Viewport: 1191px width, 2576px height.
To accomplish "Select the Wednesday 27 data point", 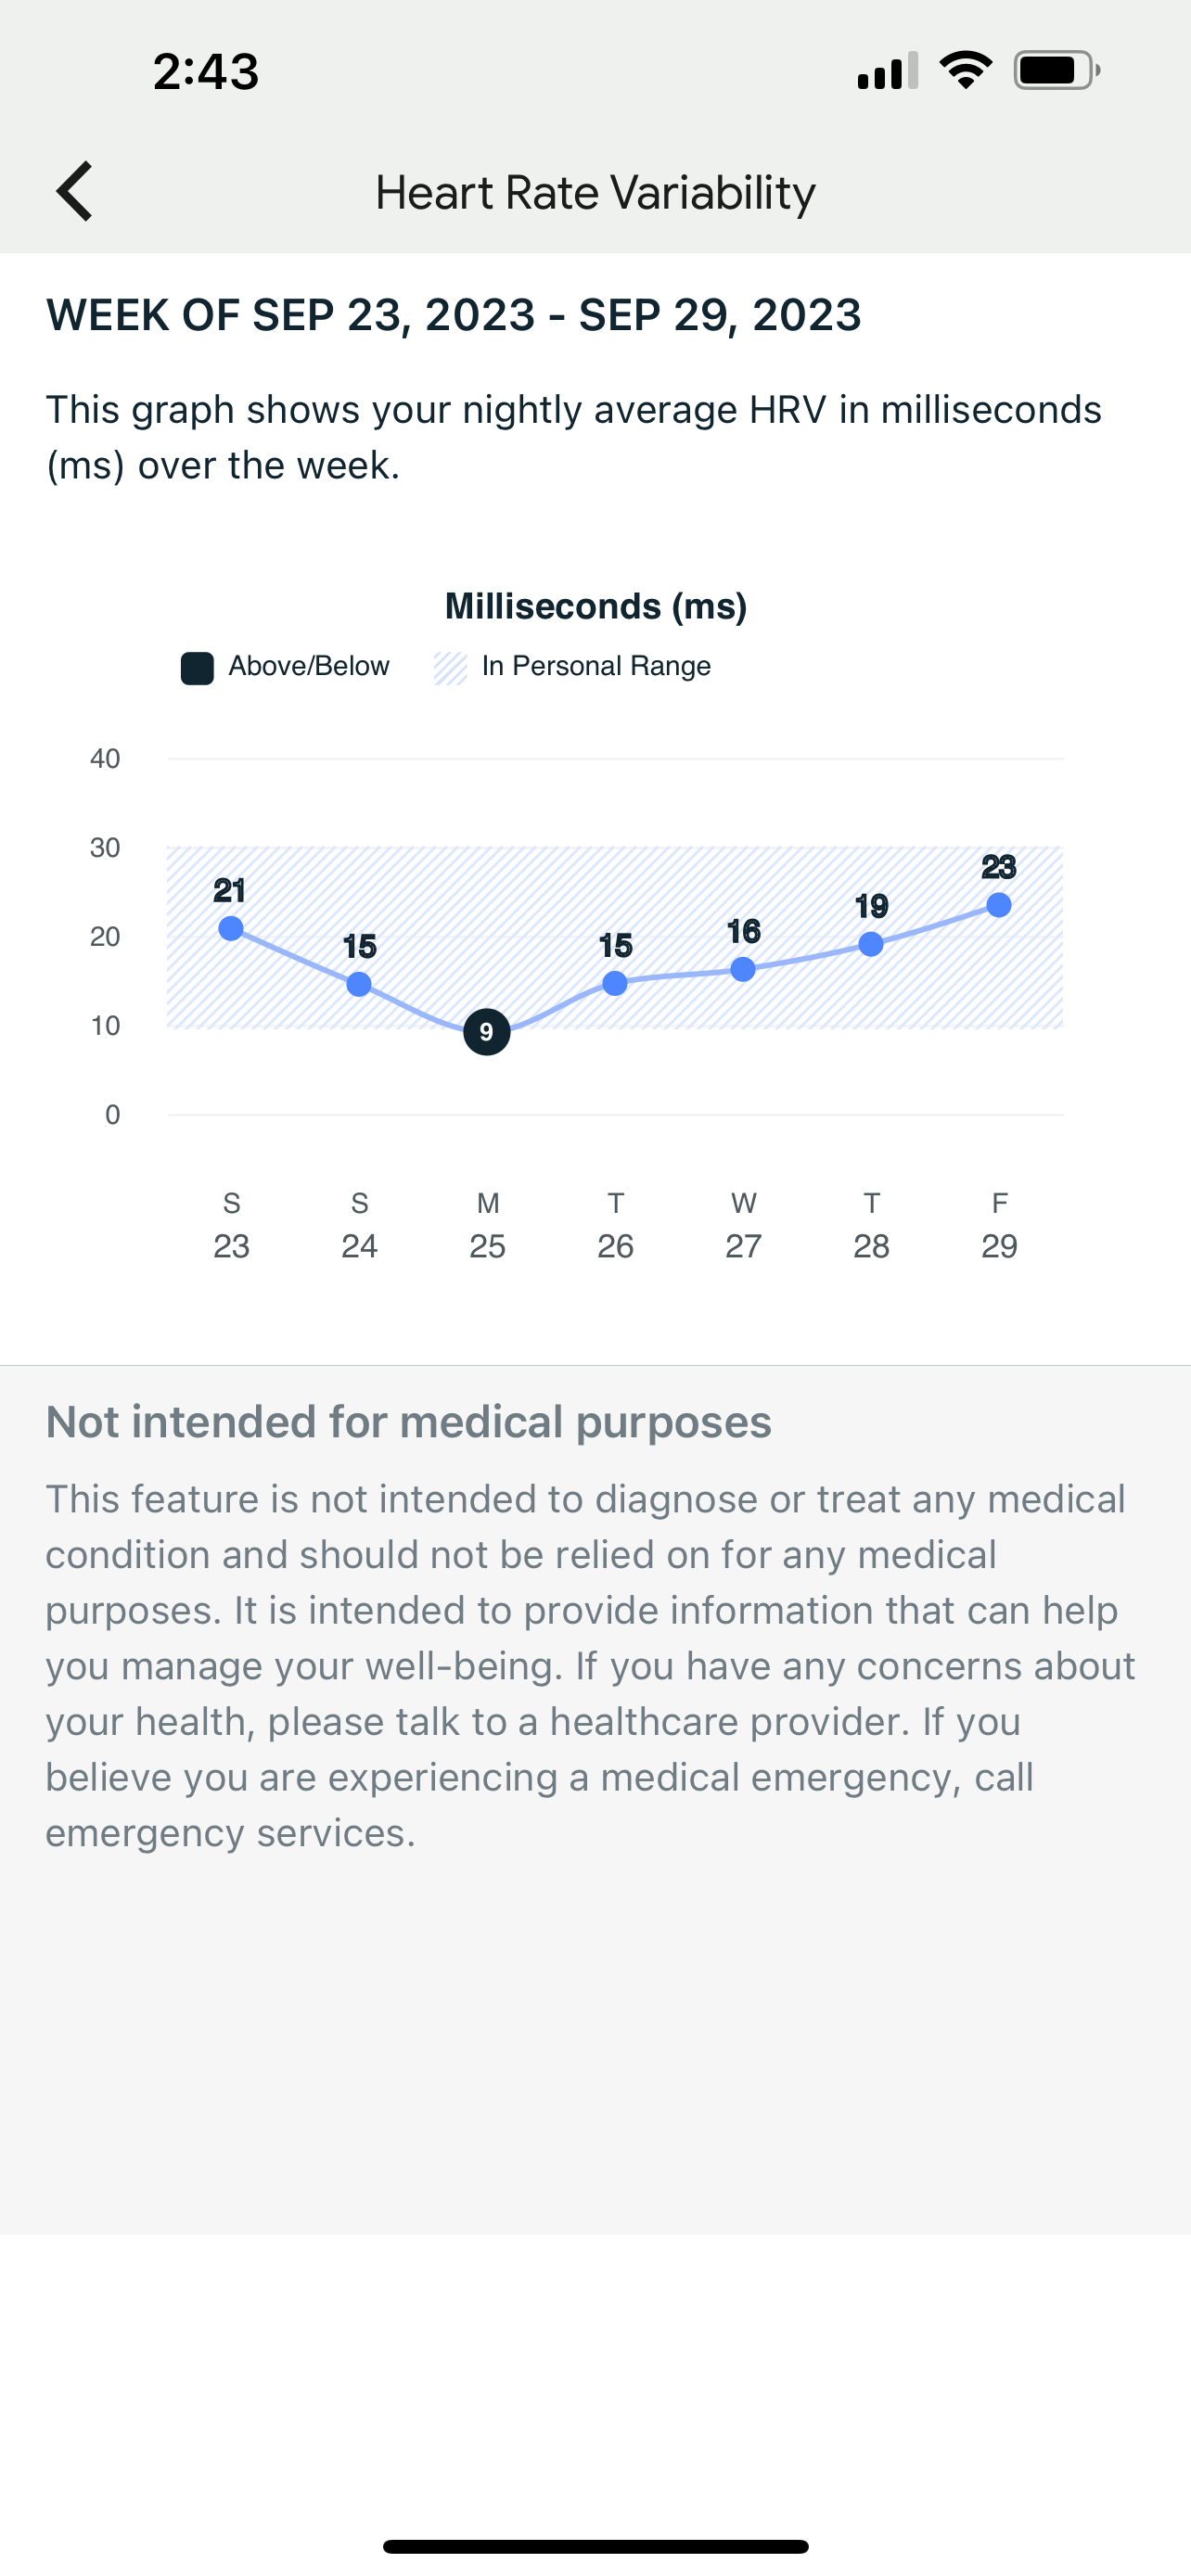I will (x=743, y=969).
